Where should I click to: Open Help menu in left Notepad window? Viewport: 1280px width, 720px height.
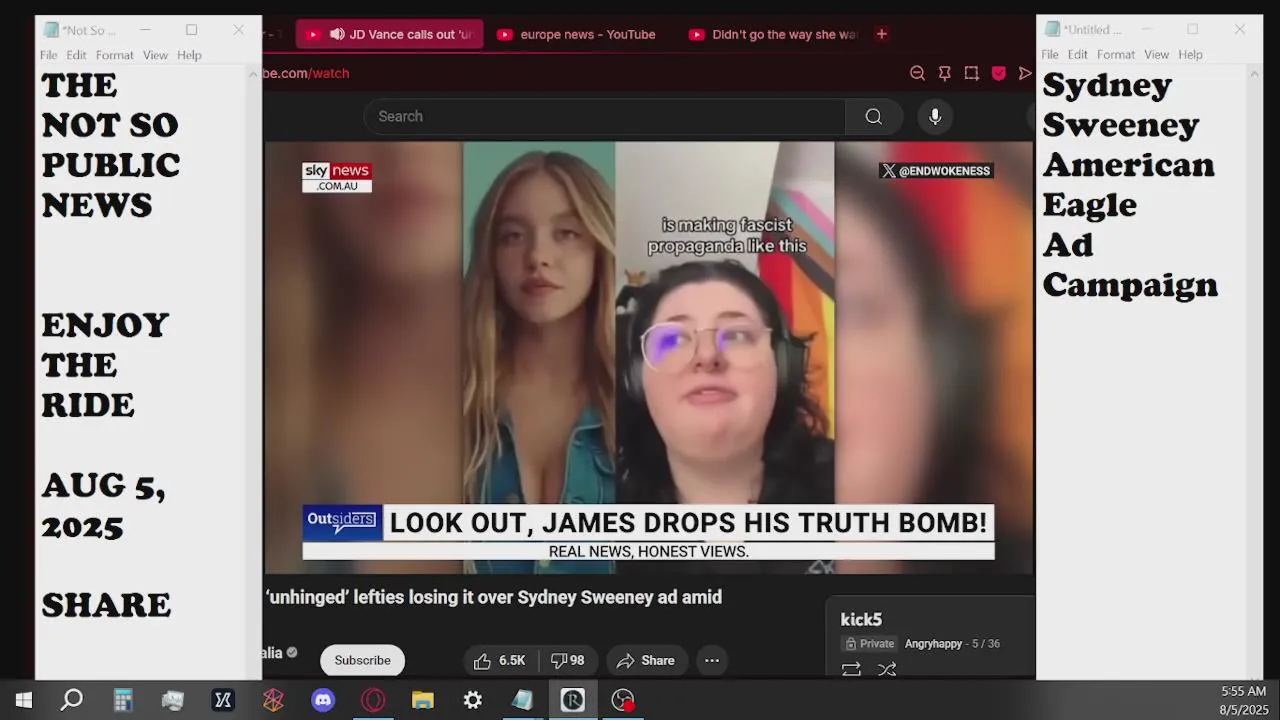(189, 55)
